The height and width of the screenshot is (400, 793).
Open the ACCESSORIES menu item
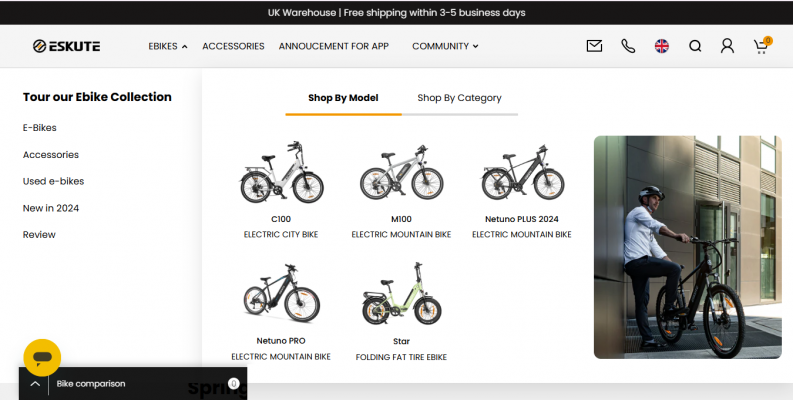pos(233,46)
